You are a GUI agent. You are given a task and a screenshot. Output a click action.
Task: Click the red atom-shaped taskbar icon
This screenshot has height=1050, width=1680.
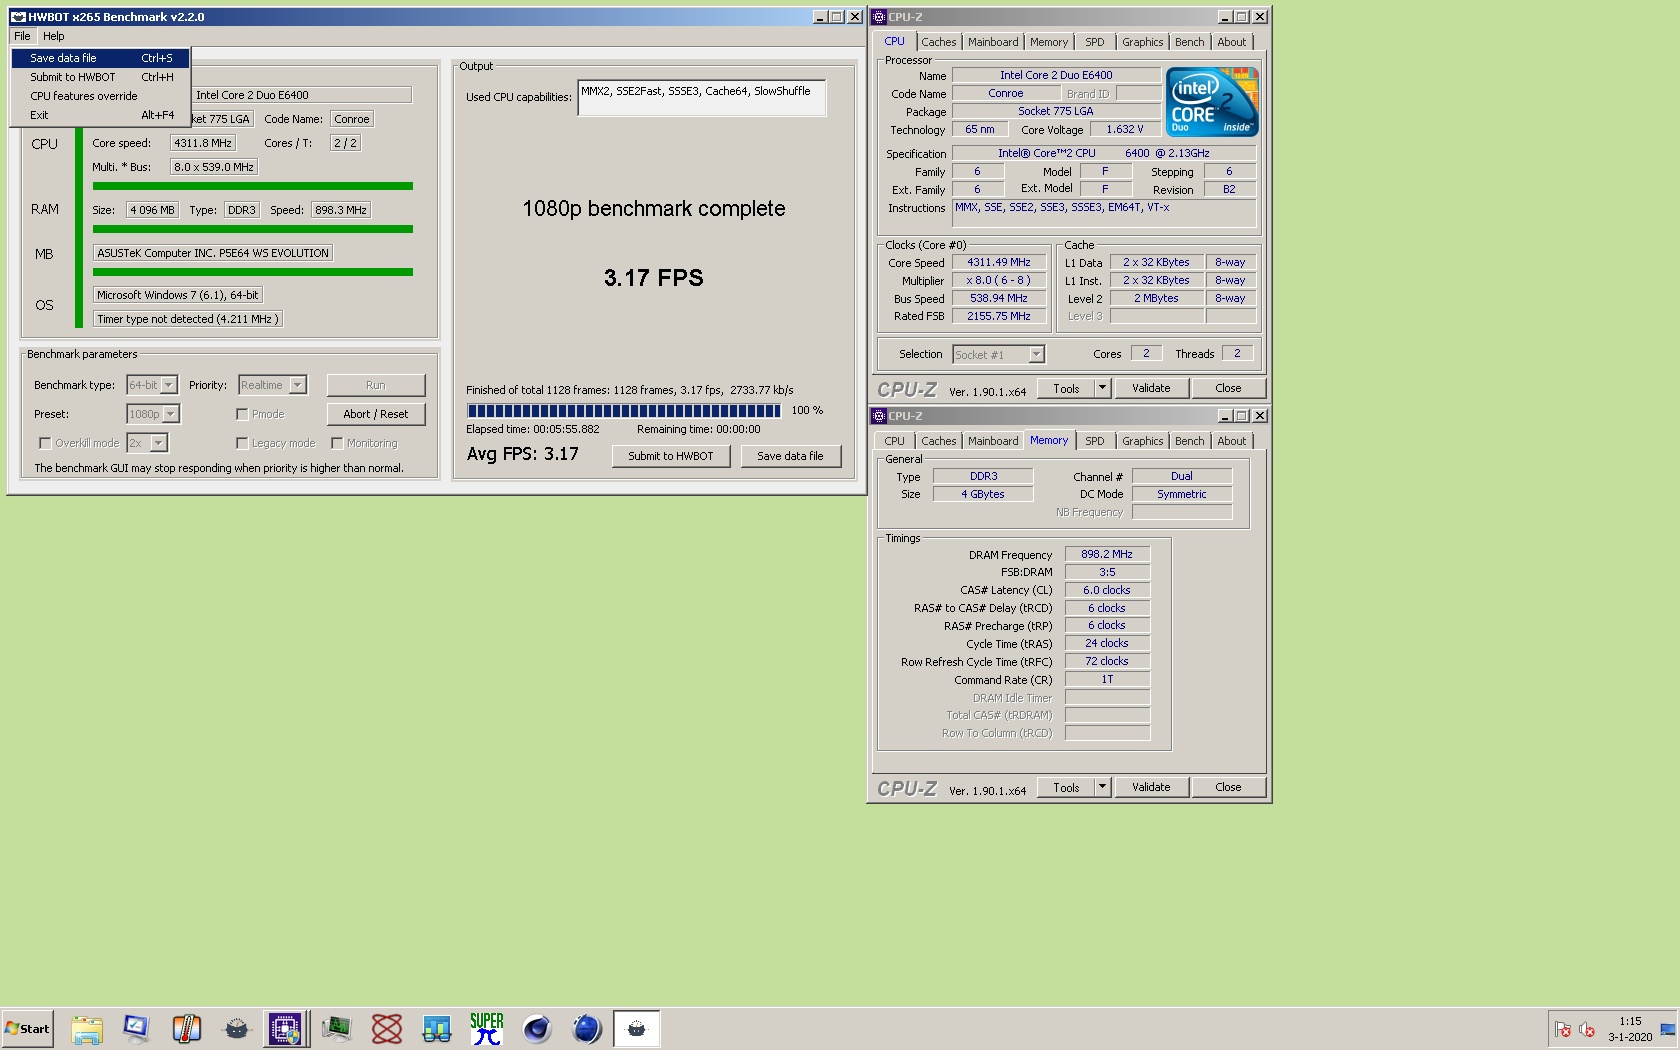click(x=386, y=1029)
